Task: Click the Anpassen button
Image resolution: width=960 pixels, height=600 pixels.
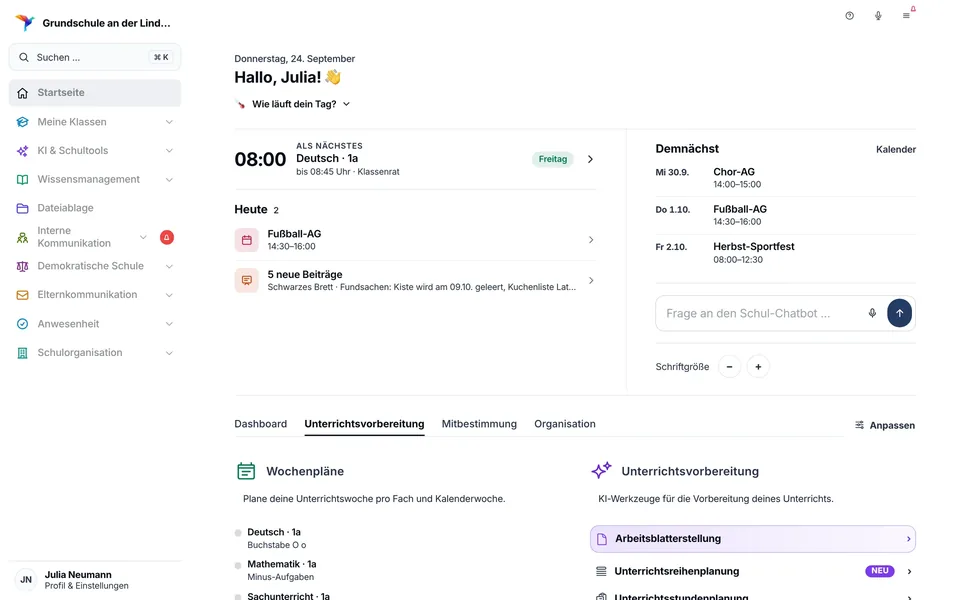Action: [885, 425]
